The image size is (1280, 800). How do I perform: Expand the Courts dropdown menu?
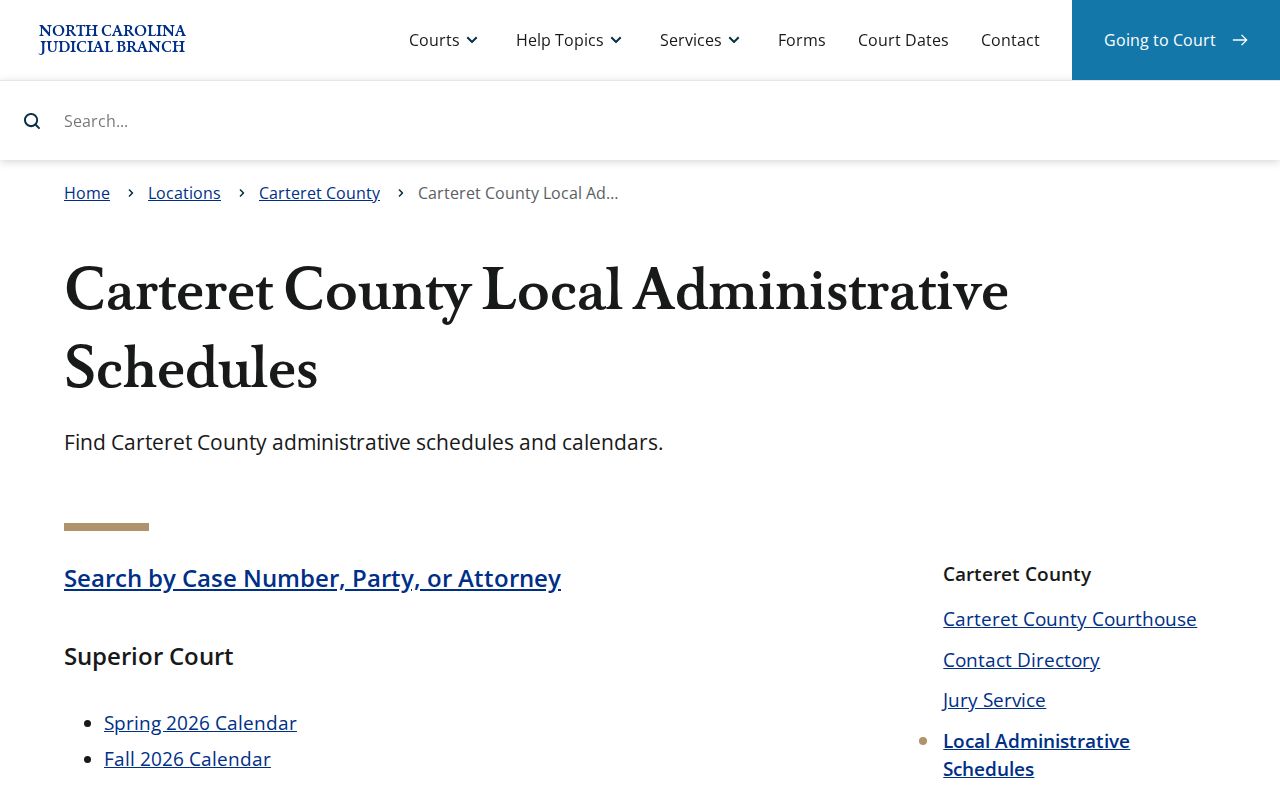click(x=444, y=40)
